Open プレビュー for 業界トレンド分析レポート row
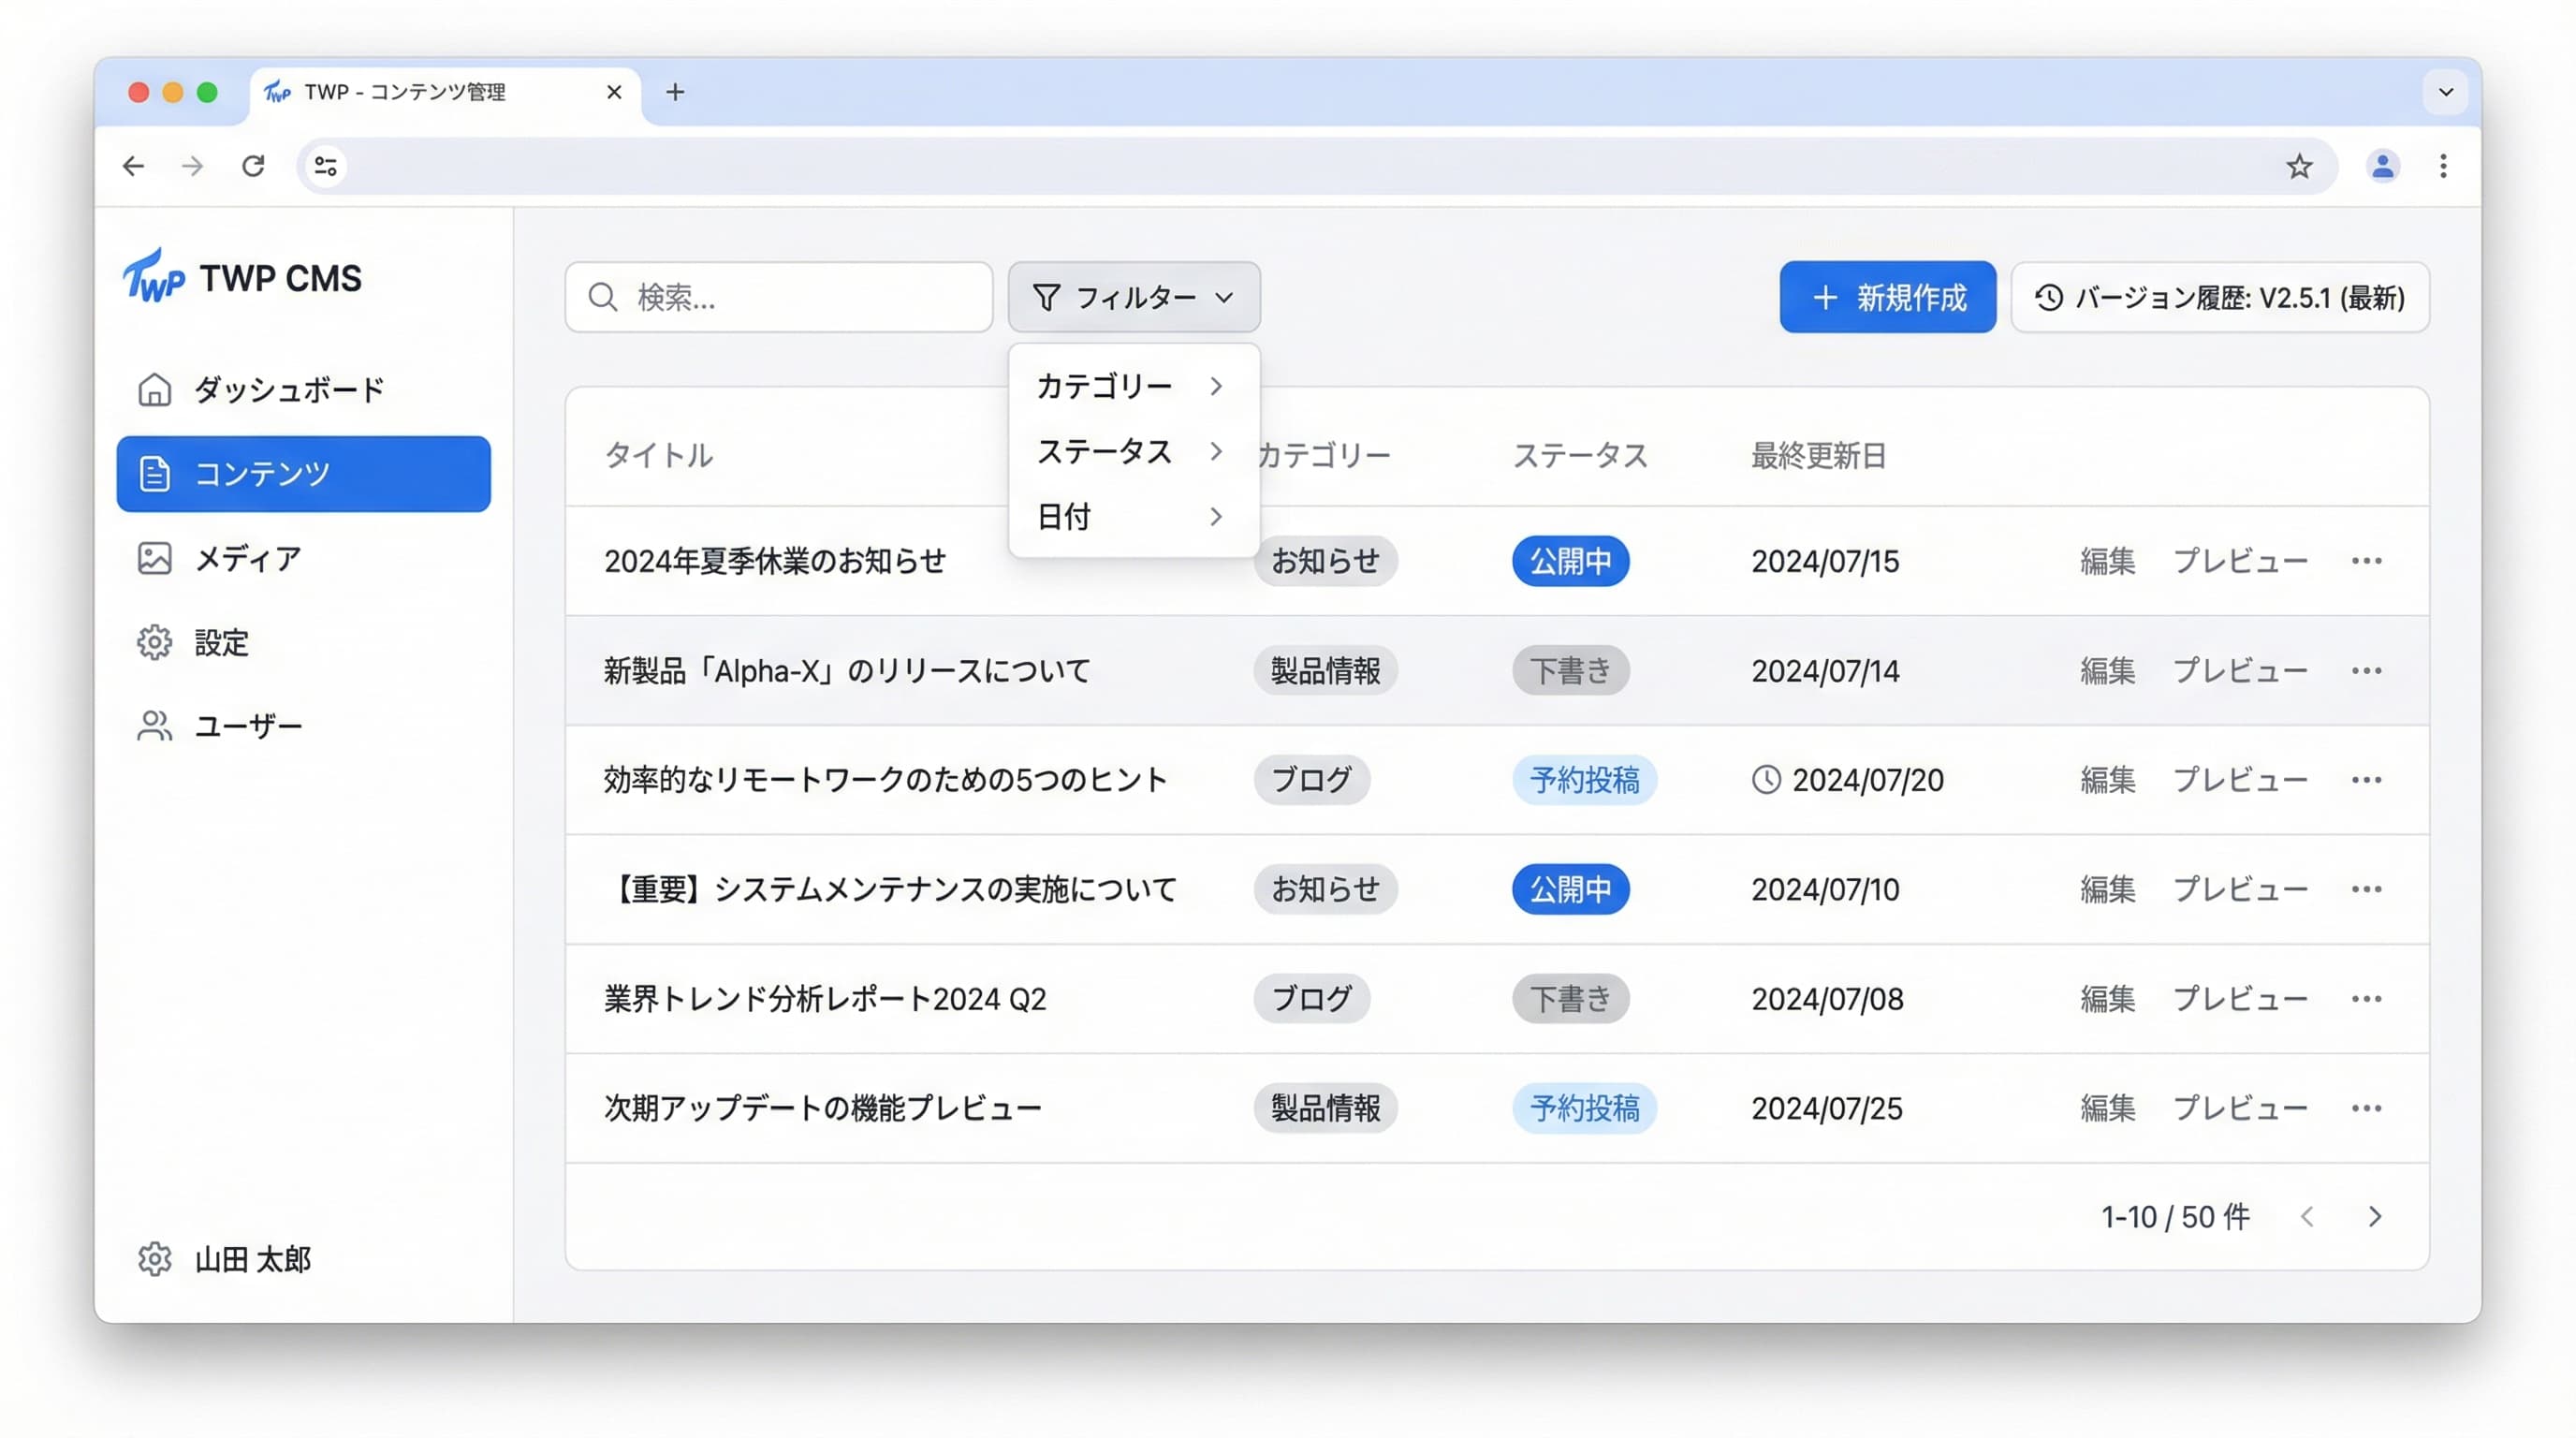The image size is (2576, 1438). (2239, 999)
